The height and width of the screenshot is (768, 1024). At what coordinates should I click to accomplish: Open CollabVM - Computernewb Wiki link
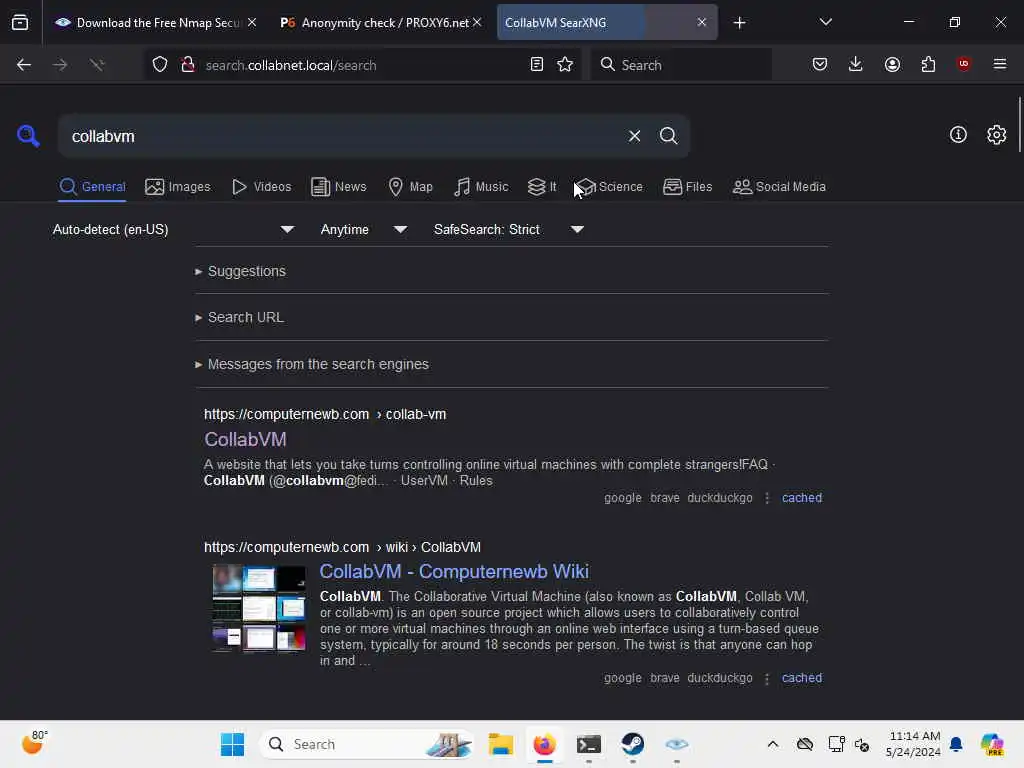pos(454,571)
